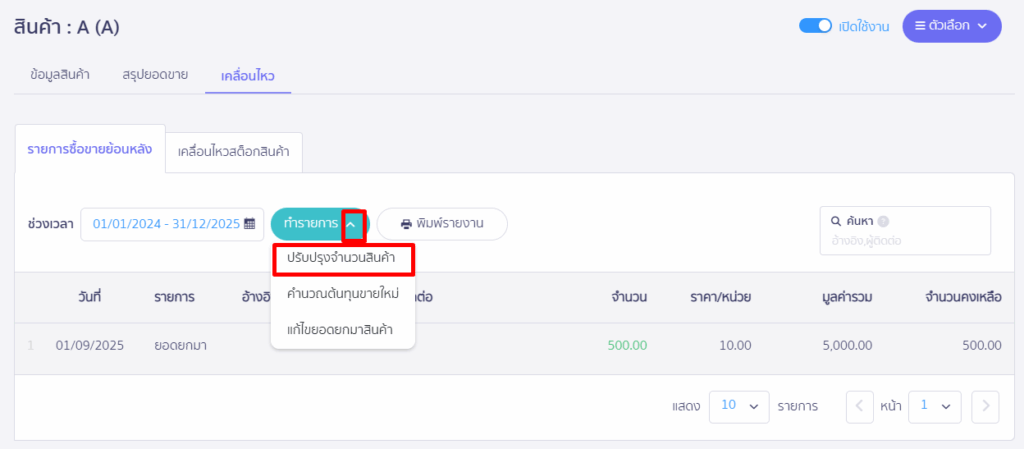The image size is (1024, 449).
Task: Go to the next page arrow
Action: click(985, 406)
